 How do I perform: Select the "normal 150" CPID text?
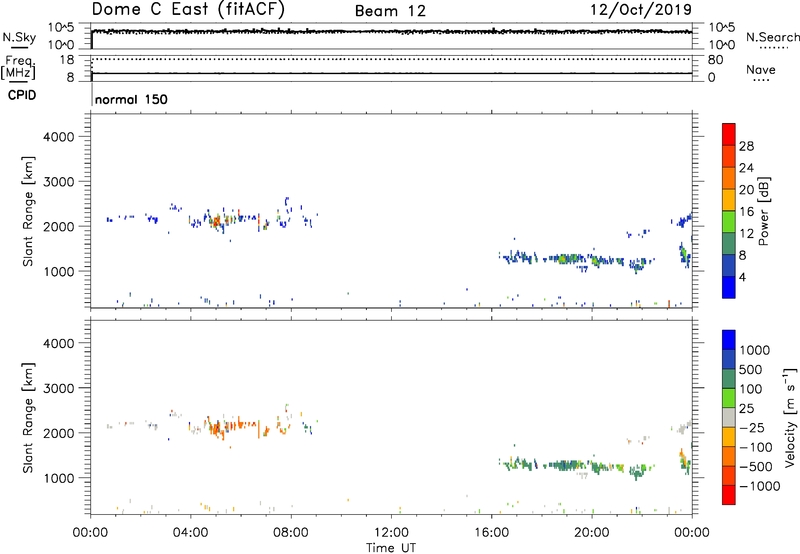click(131, 99)
